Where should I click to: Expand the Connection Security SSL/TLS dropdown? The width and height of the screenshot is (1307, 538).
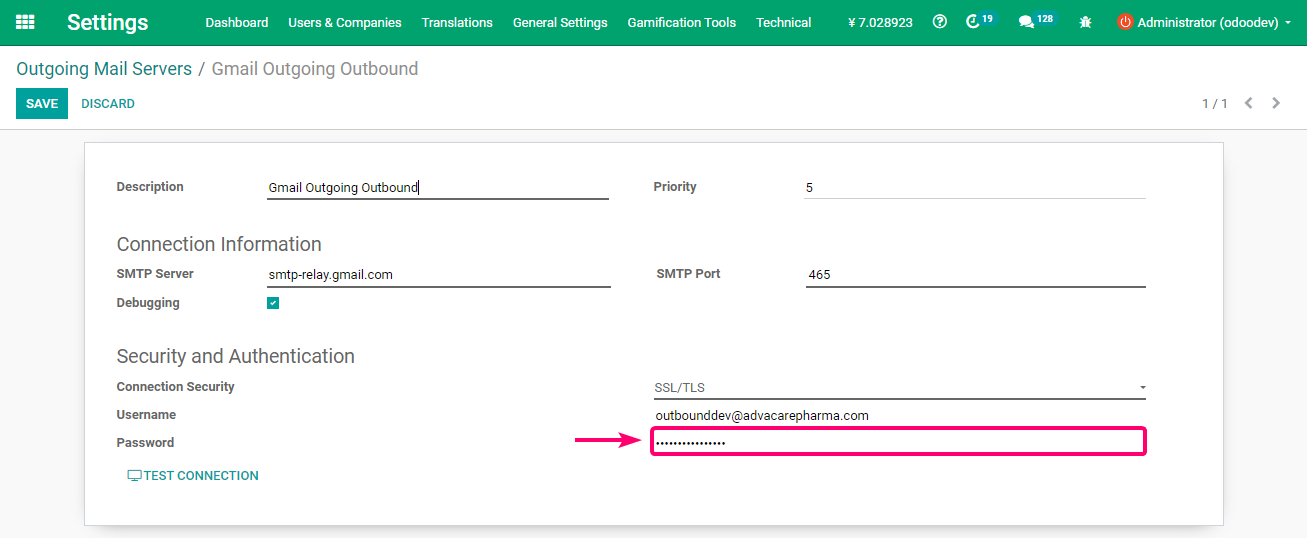tap(899, 388)
